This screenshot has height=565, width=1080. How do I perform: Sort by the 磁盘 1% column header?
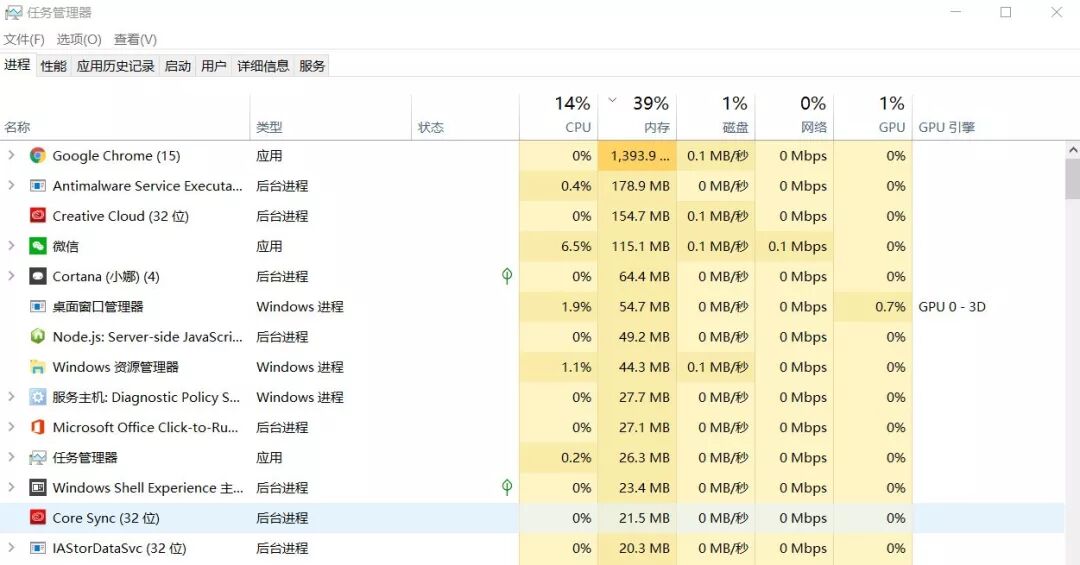pos(716,117)
